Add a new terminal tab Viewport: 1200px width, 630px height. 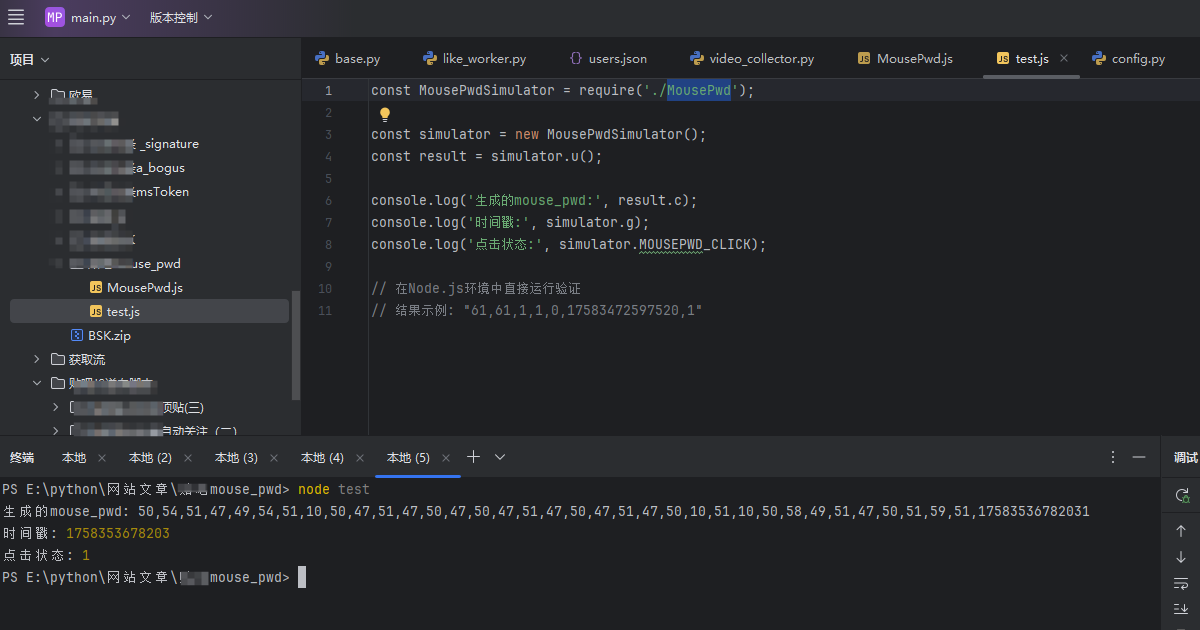click(x=474, y=457)
